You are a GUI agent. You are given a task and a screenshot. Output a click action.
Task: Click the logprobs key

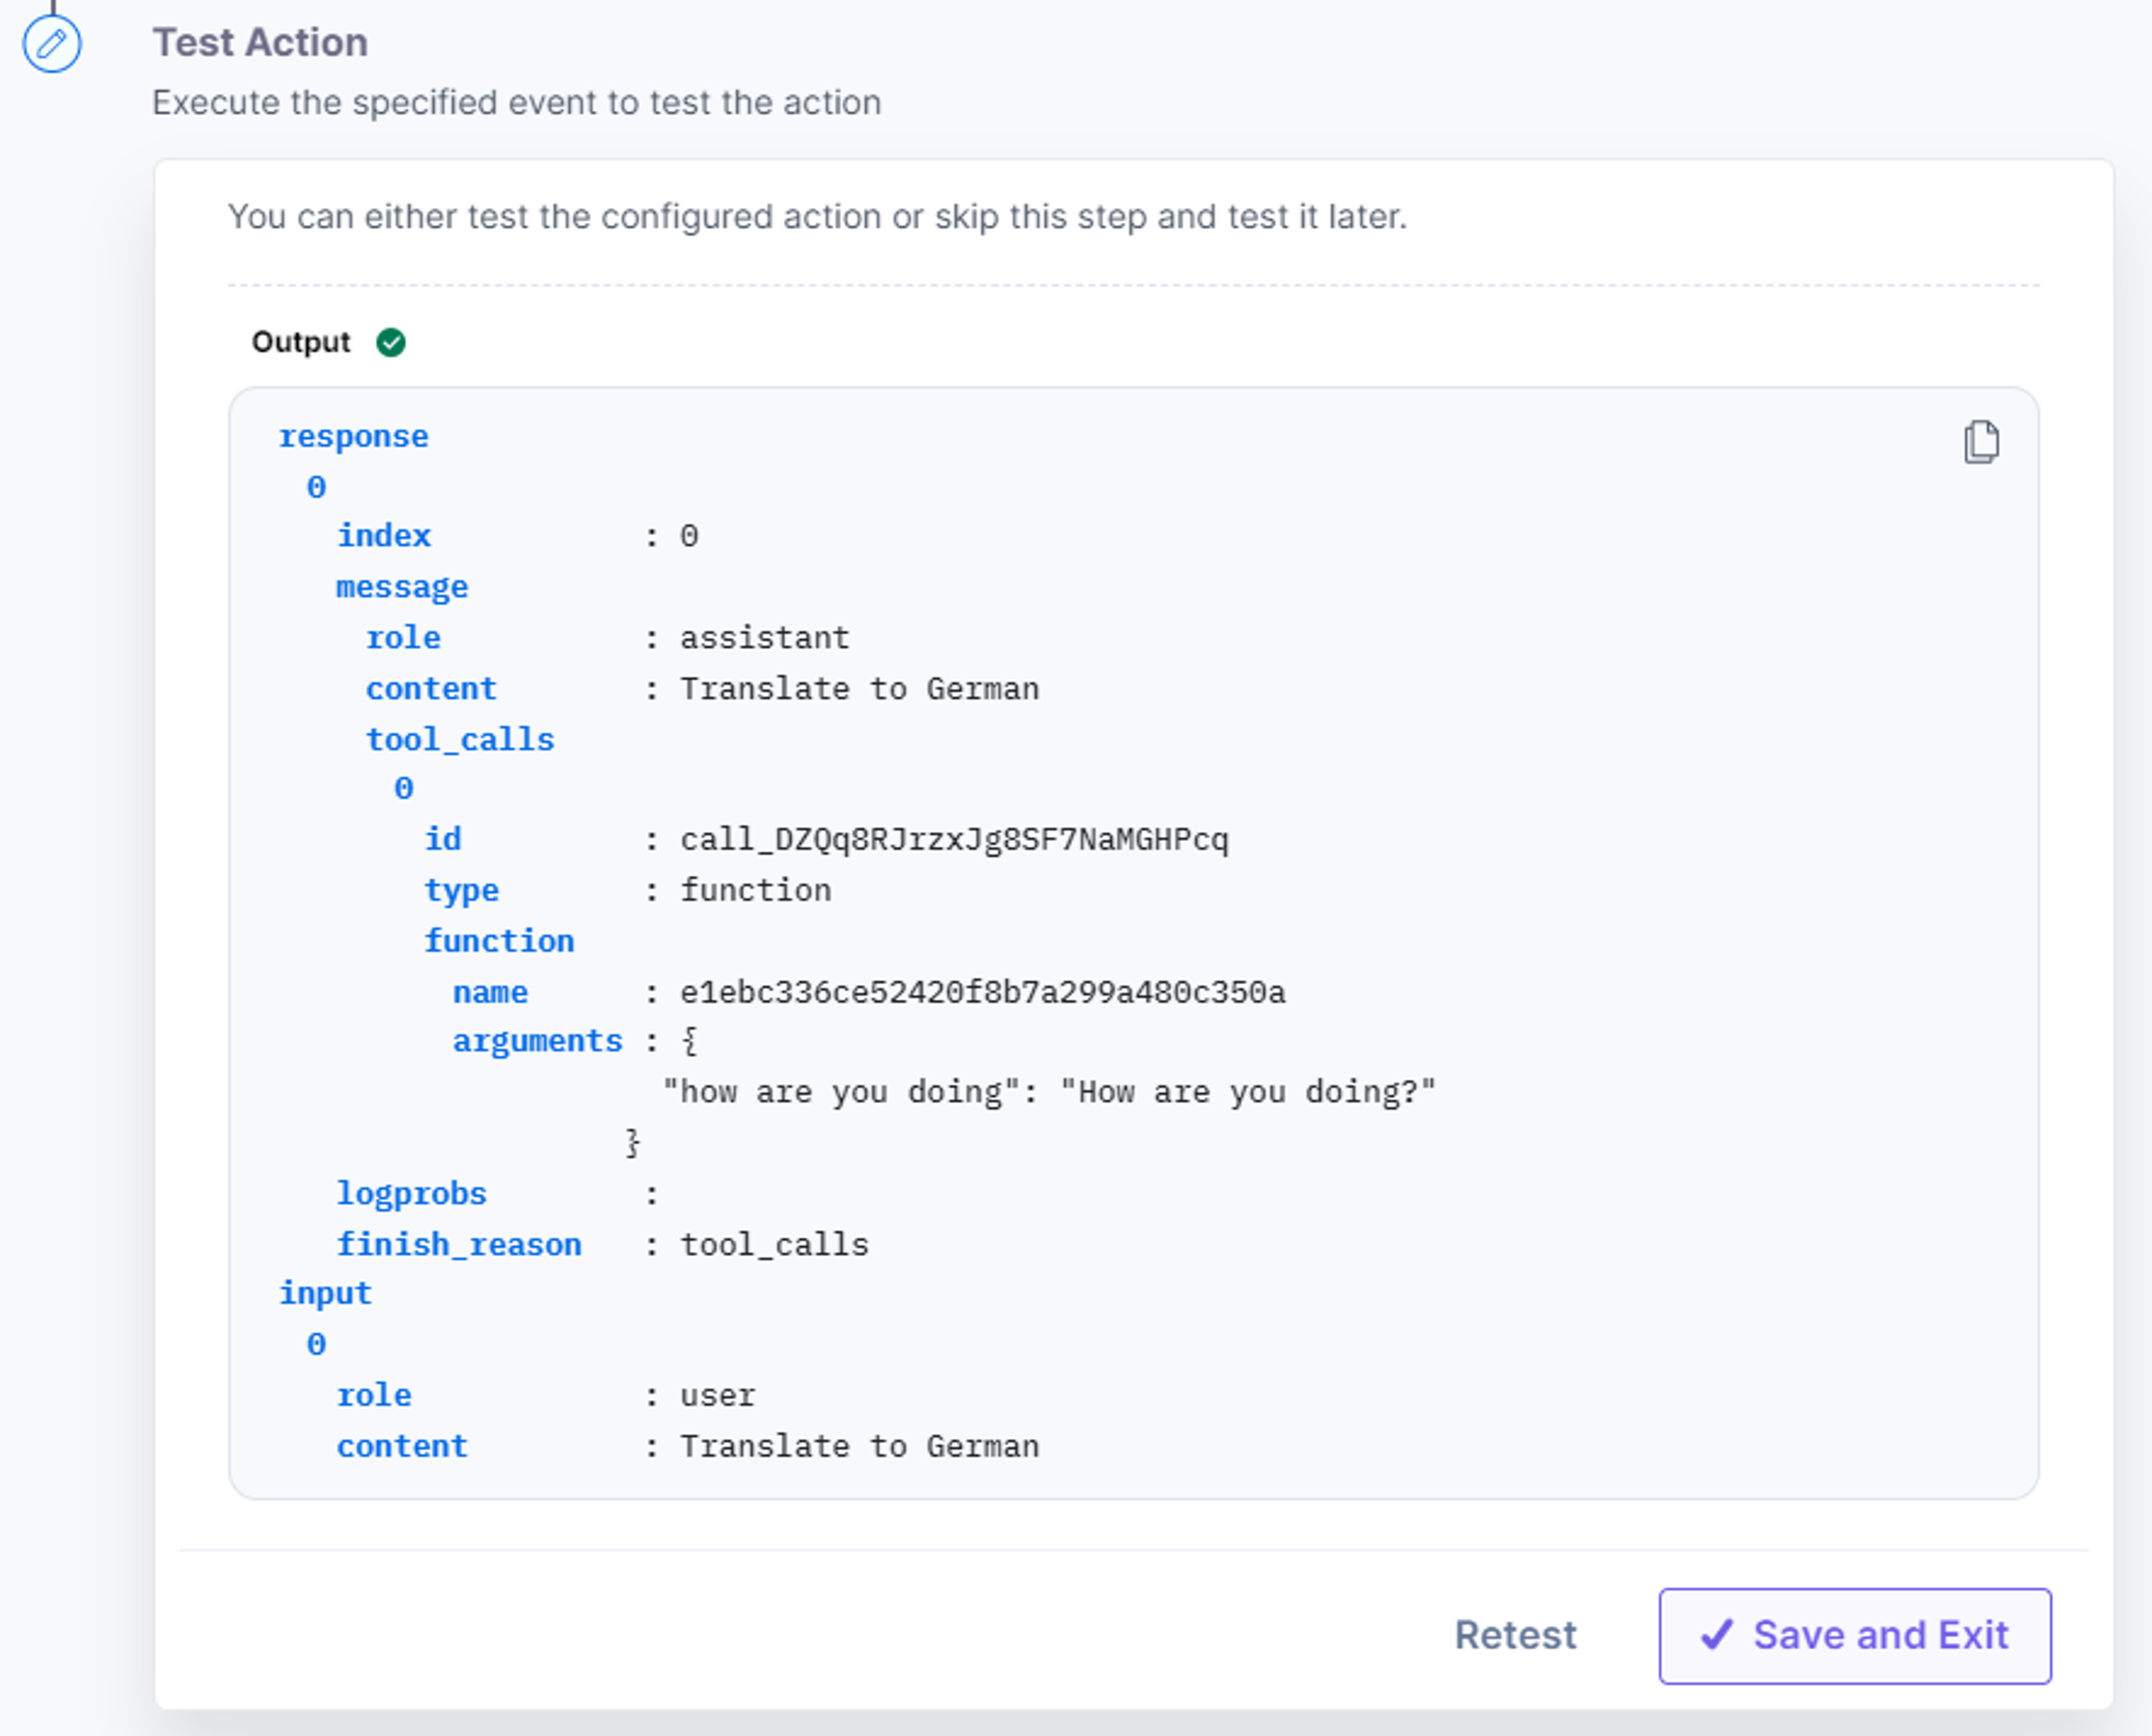pyautogui.click(x=411, y=1193)
